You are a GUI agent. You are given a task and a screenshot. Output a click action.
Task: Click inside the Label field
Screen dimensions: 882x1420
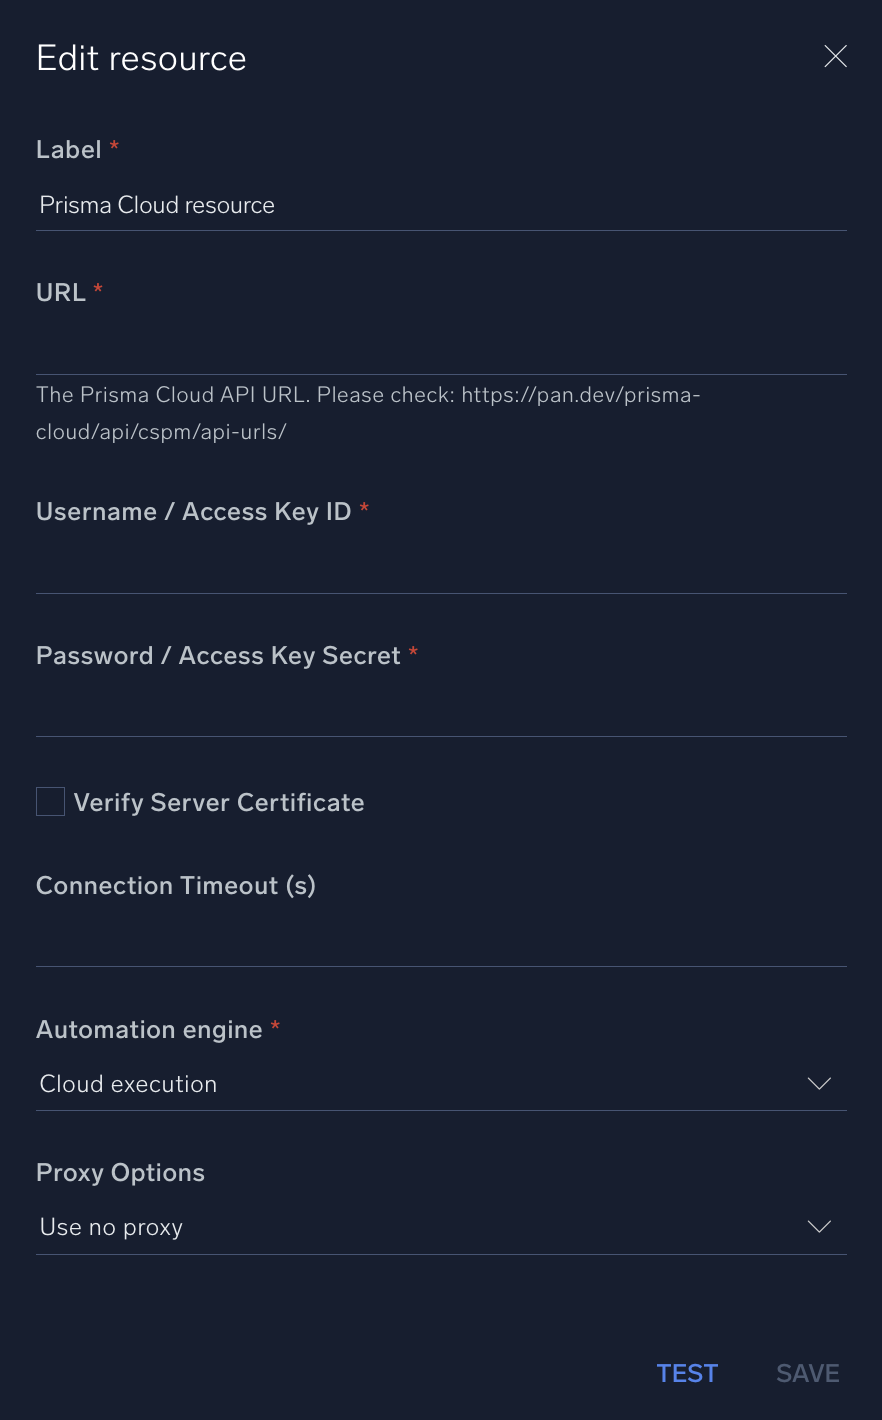click(440, 205)
